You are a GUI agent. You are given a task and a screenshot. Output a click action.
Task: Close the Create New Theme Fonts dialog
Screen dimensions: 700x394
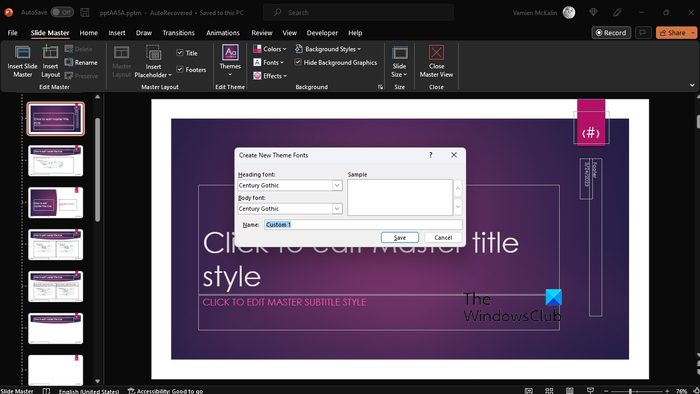[x=454, y=155]
